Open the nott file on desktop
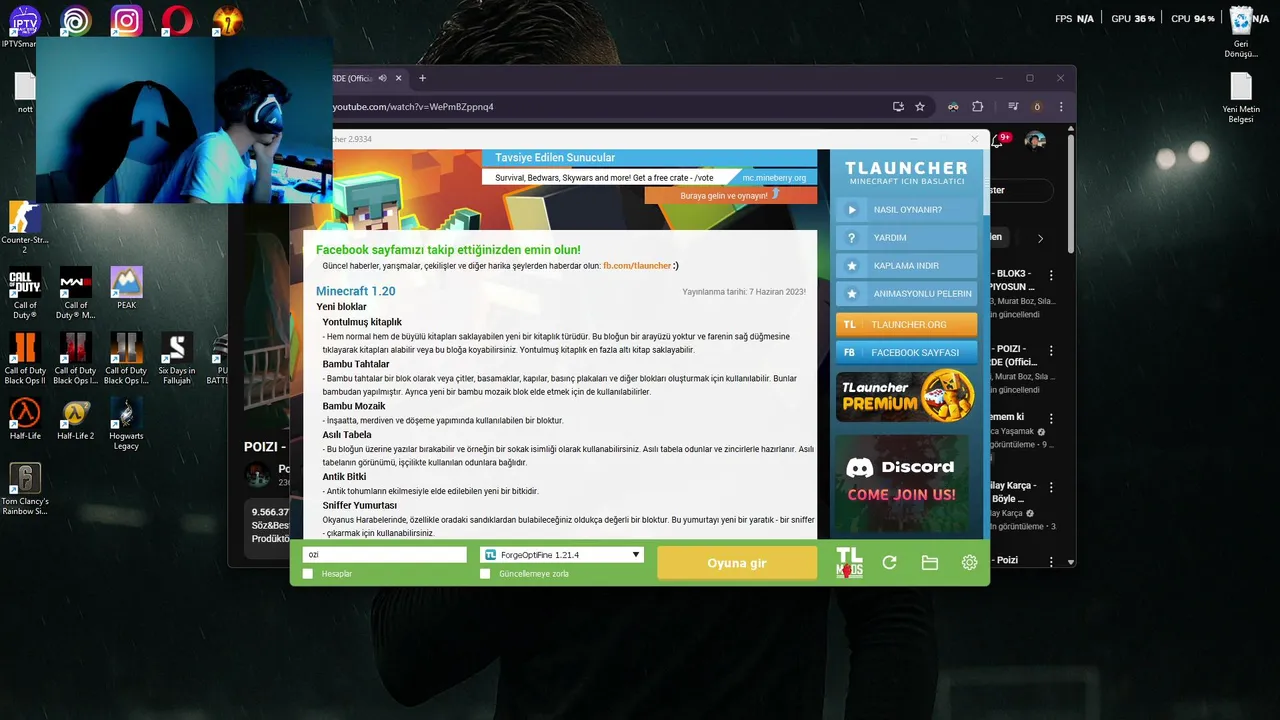The width and height of the screenshot is (1280, 720). [x=25, y=93]
